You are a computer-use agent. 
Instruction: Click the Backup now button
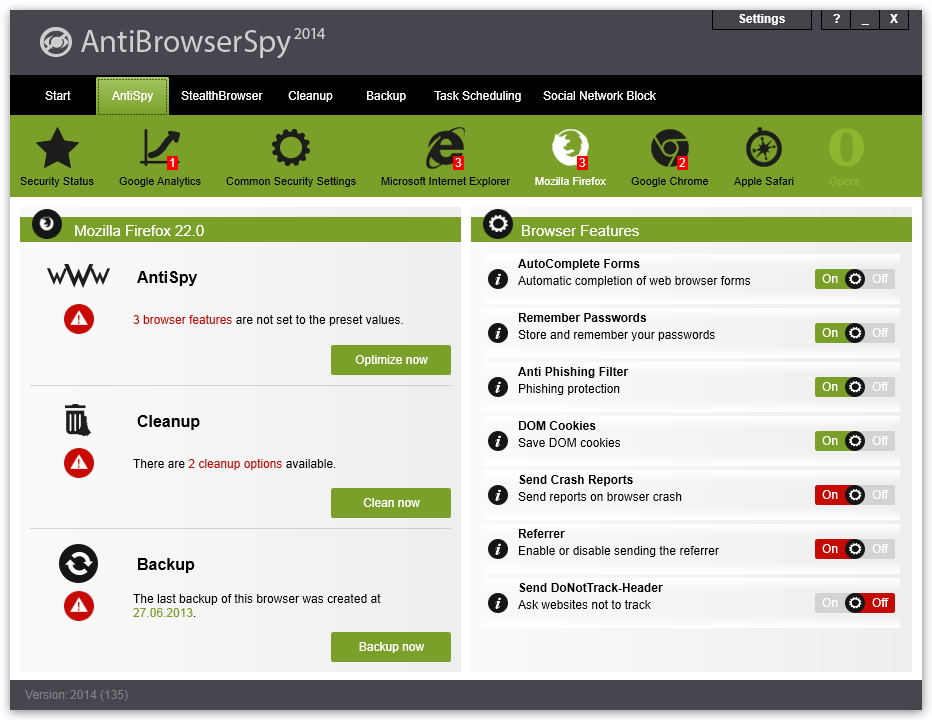click(390, 647)
